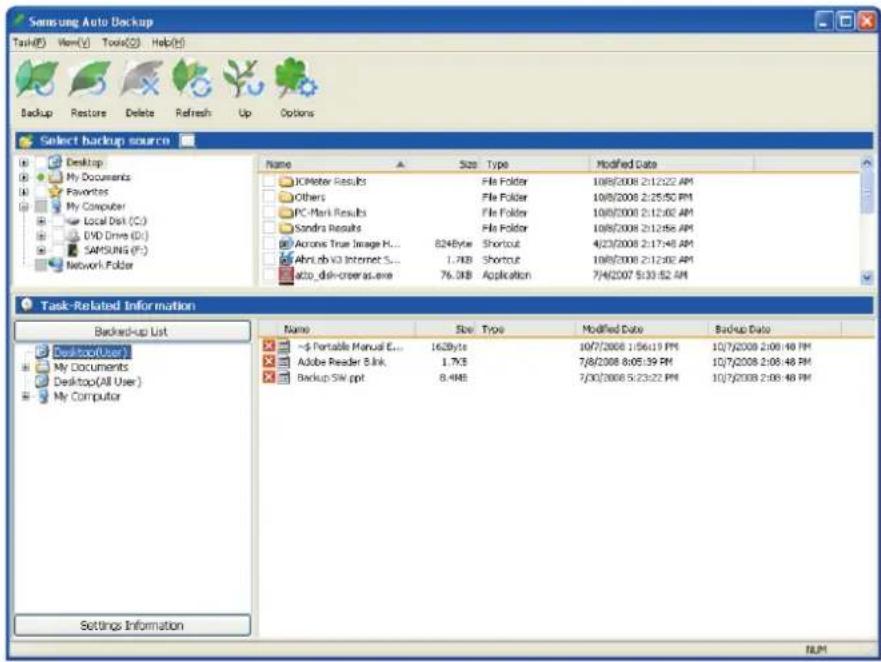
Task: Open the Task menu
Action: pos(29,43)
